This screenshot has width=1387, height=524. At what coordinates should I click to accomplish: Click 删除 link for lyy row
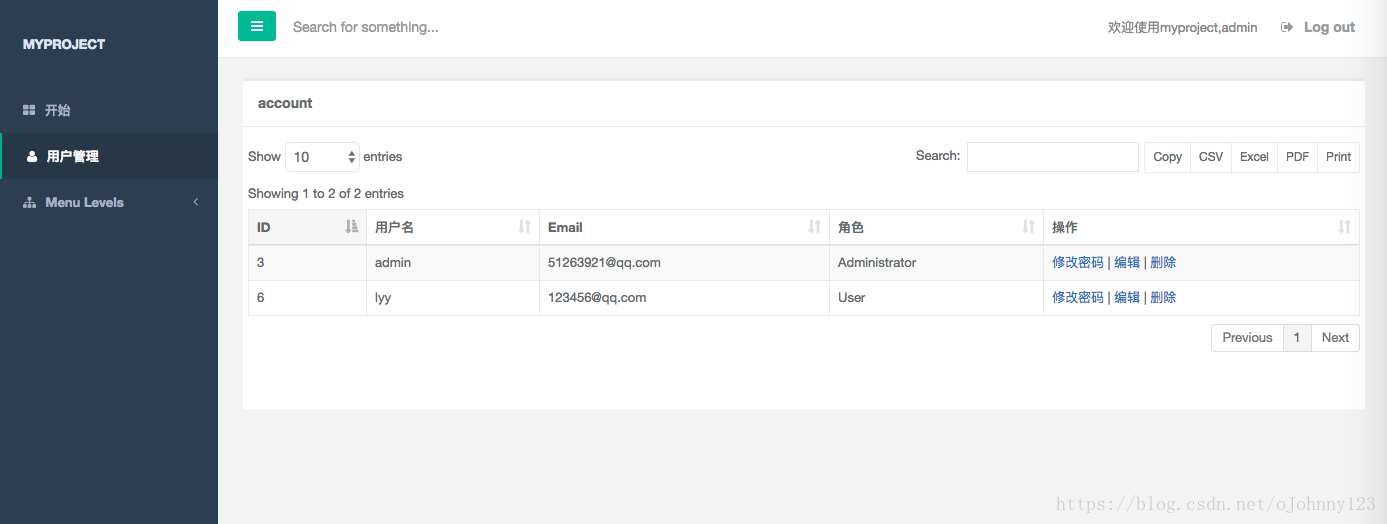1163,297
